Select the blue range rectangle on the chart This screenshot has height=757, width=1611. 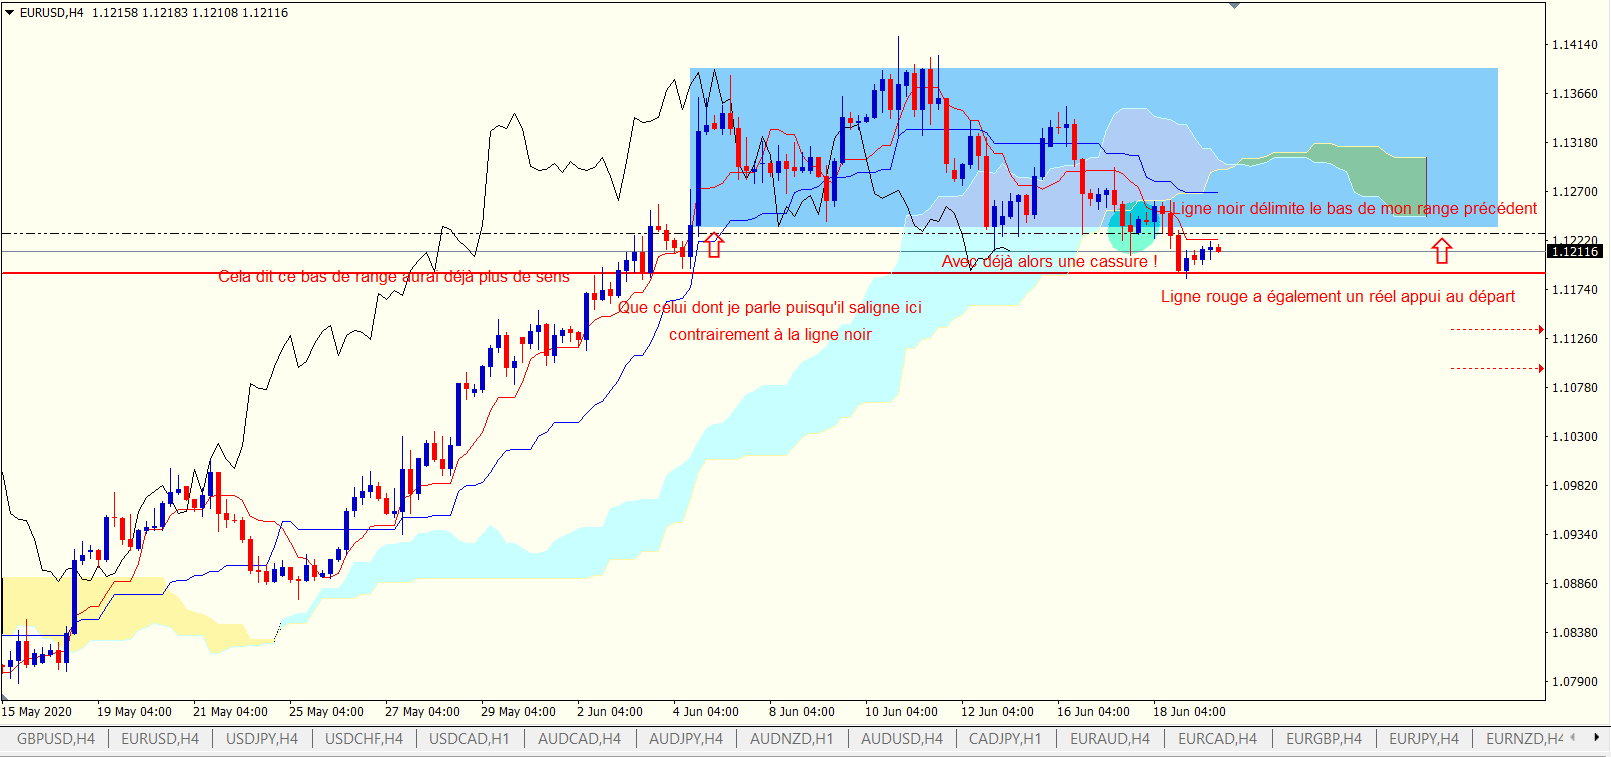point(1300,110)
